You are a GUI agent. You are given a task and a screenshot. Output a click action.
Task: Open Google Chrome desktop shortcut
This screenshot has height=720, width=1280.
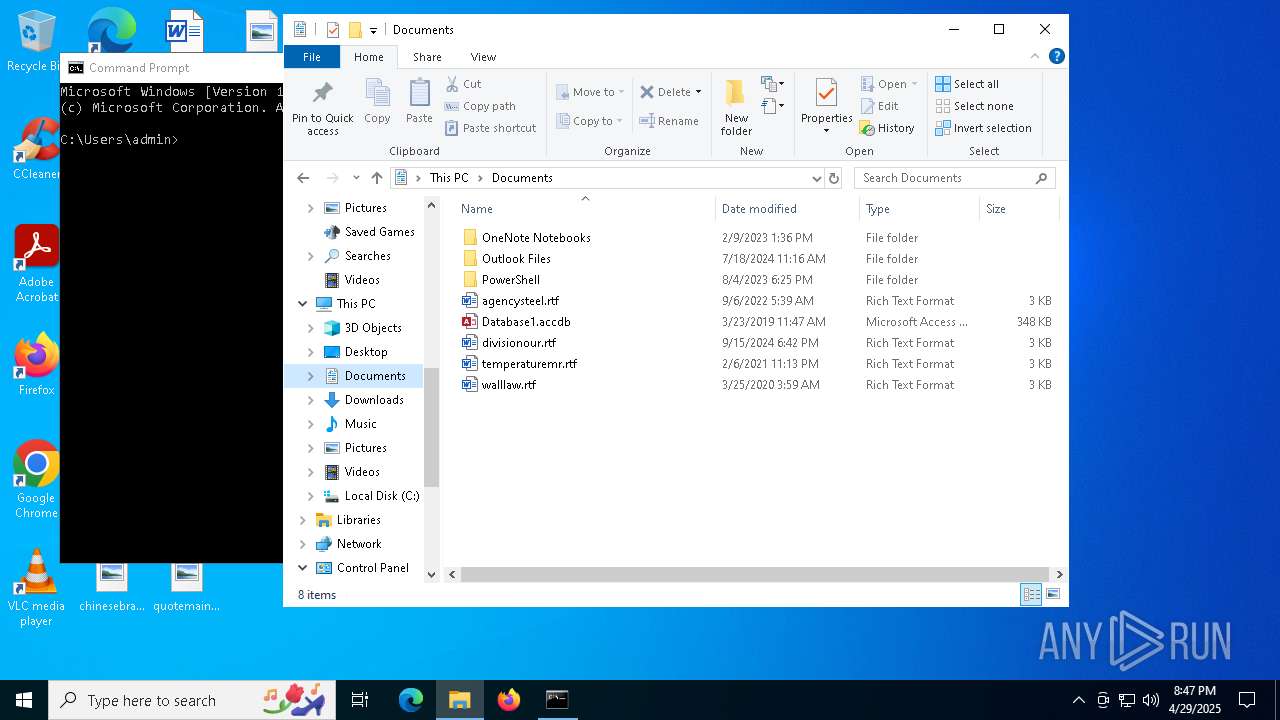(36, 479)
